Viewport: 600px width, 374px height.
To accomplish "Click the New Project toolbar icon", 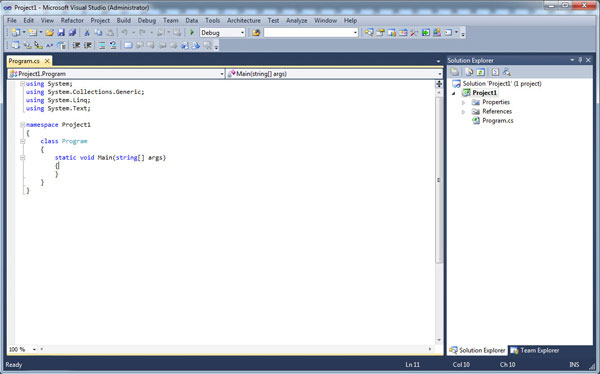I will point(16,33).
